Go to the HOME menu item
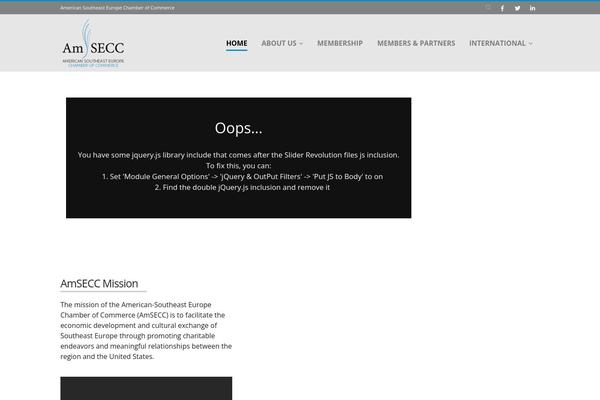Image resolution: width=600 pixels, height=400 pixels. (x=236, y=43)
